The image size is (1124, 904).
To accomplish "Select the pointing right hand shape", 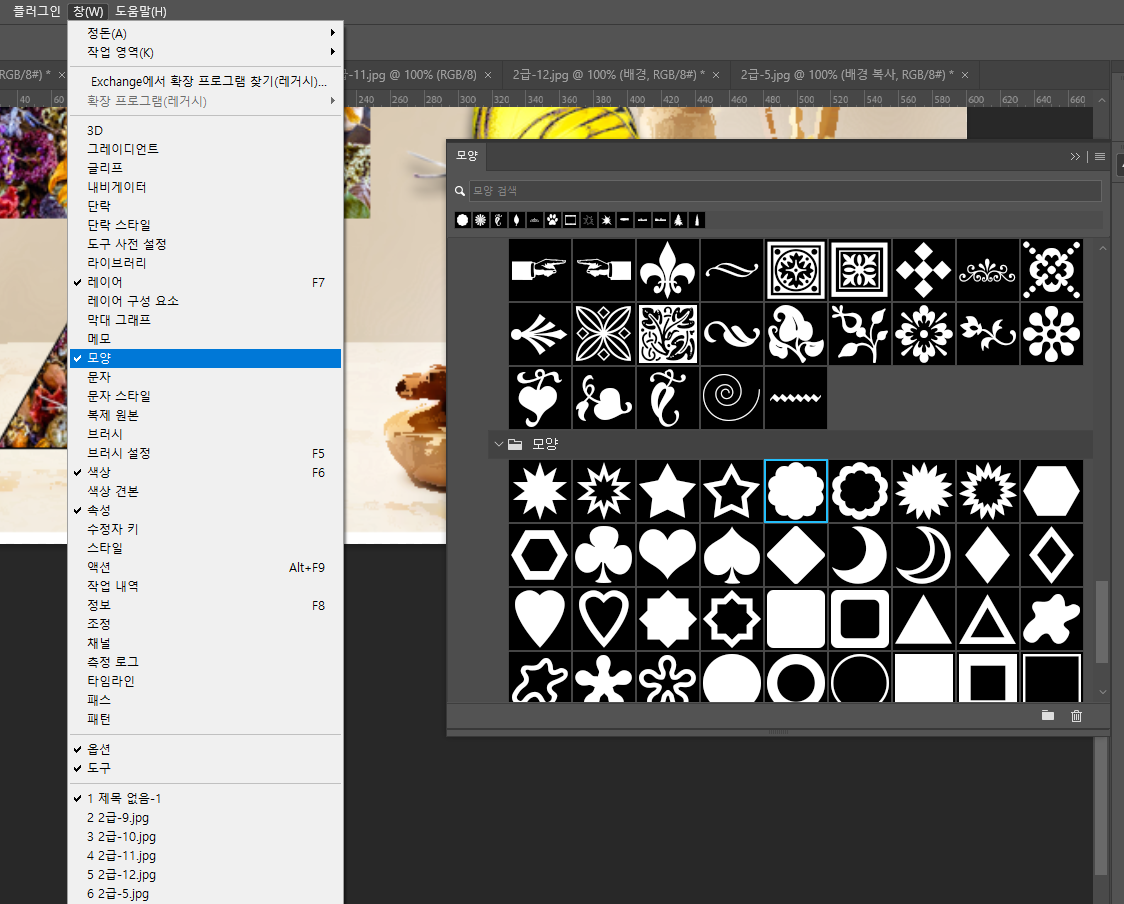I will (x=540, y=270).
